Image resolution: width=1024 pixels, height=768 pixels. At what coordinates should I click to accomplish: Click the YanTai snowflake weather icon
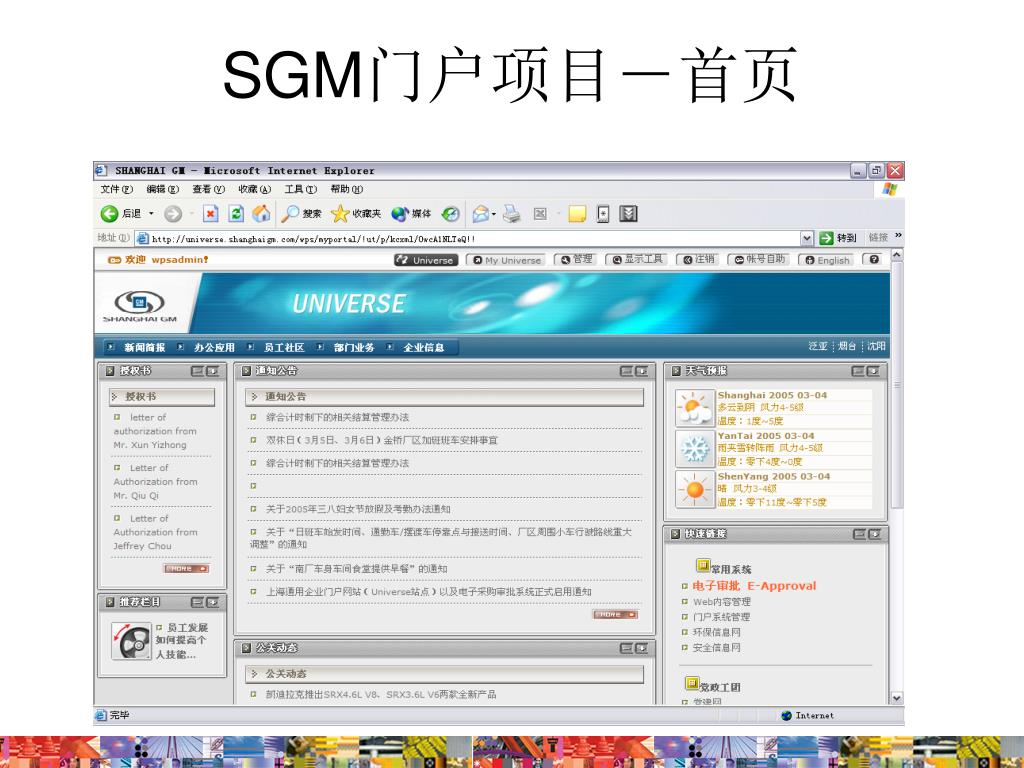point(694,449)
